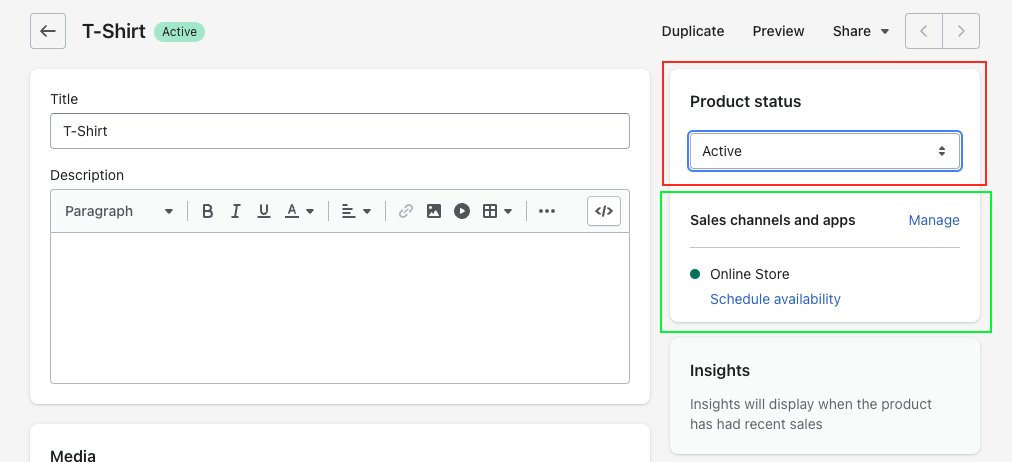Click the Duplicate button
This screenshot has height=462, width=1012.
click(x=693, y=31)
